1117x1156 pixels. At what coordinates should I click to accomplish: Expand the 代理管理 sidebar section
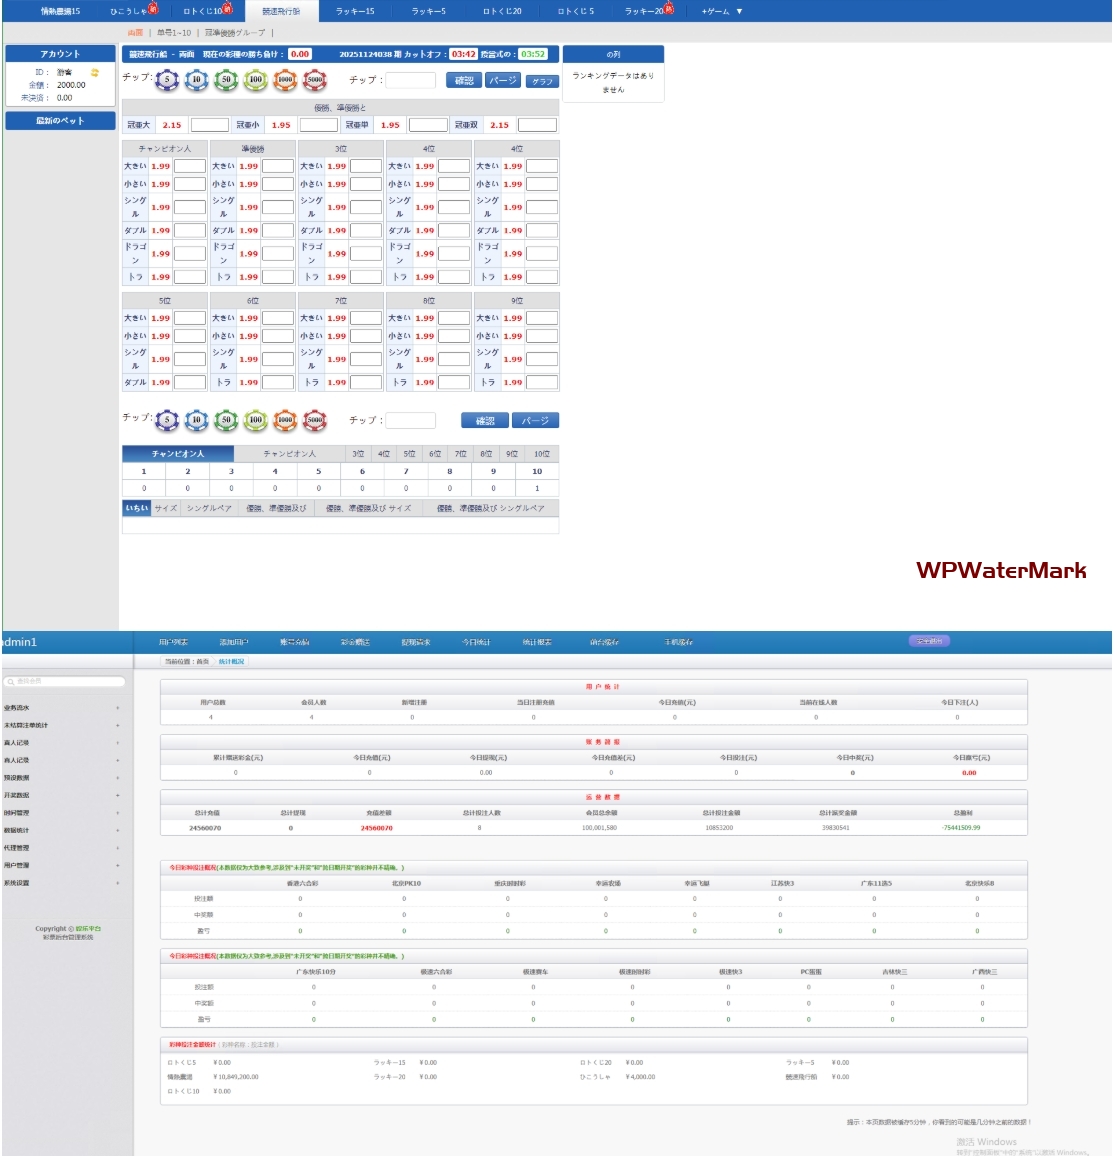click(x=60, y=848)
